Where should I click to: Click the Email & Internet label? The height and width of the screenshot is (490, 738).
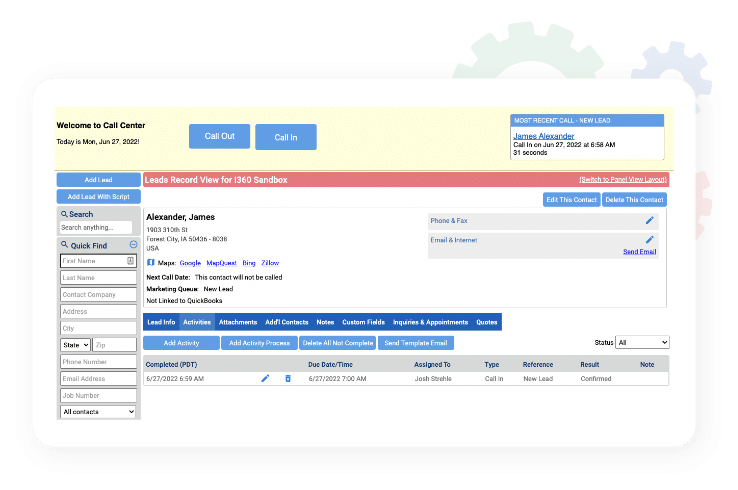pyautogui.click(x=454, y=240)
